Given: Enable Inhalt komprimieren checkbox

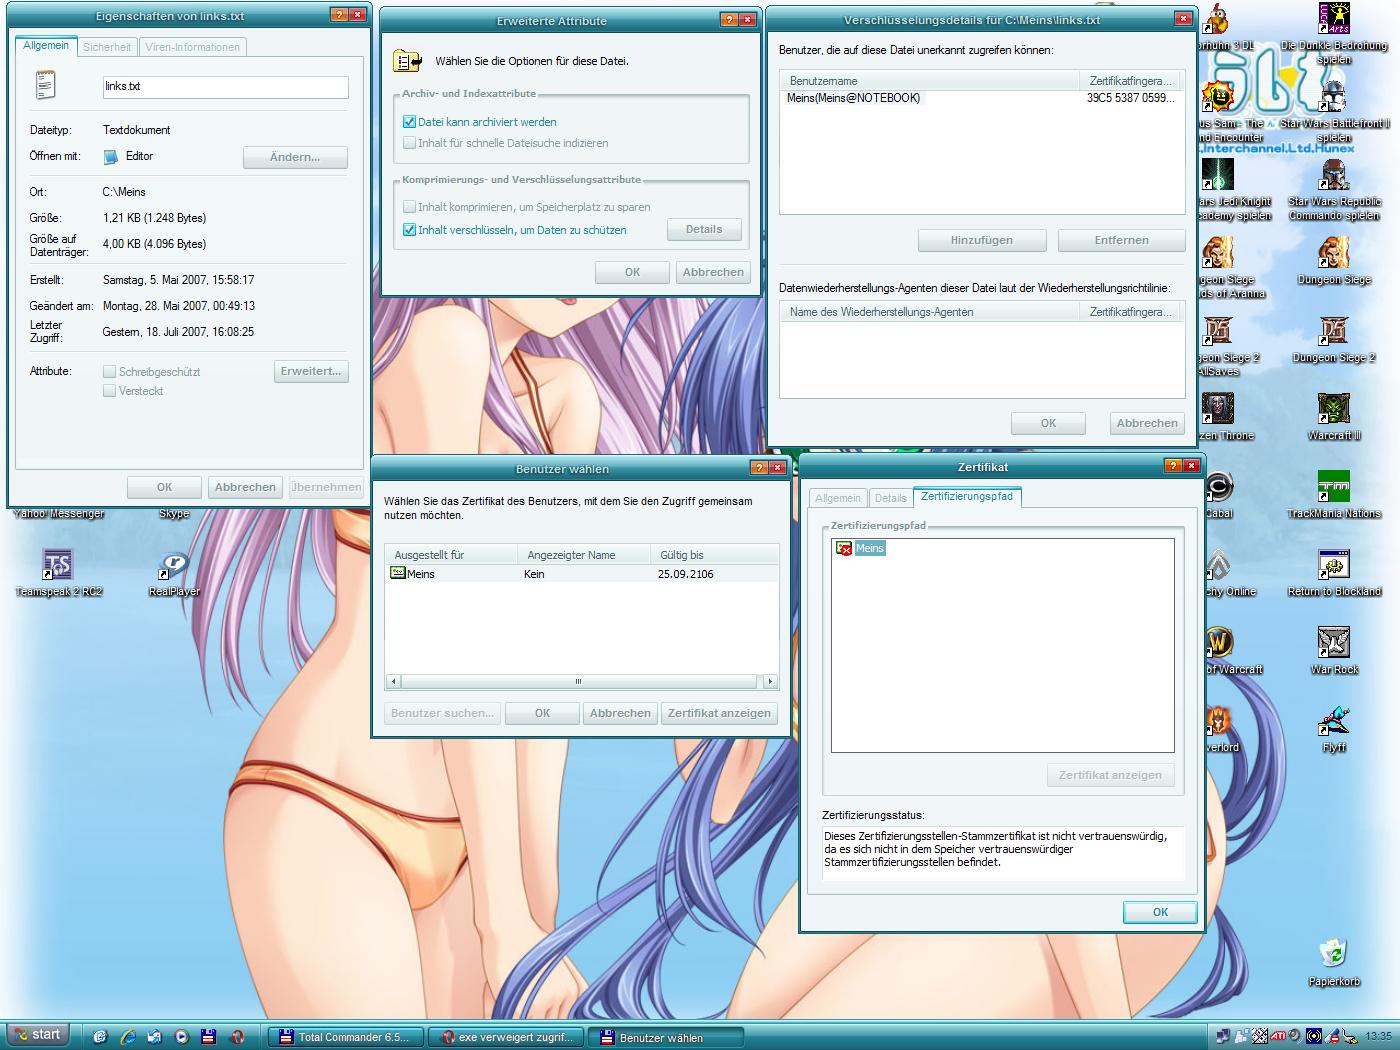Looking at the screenshot, I should (409, 207).
